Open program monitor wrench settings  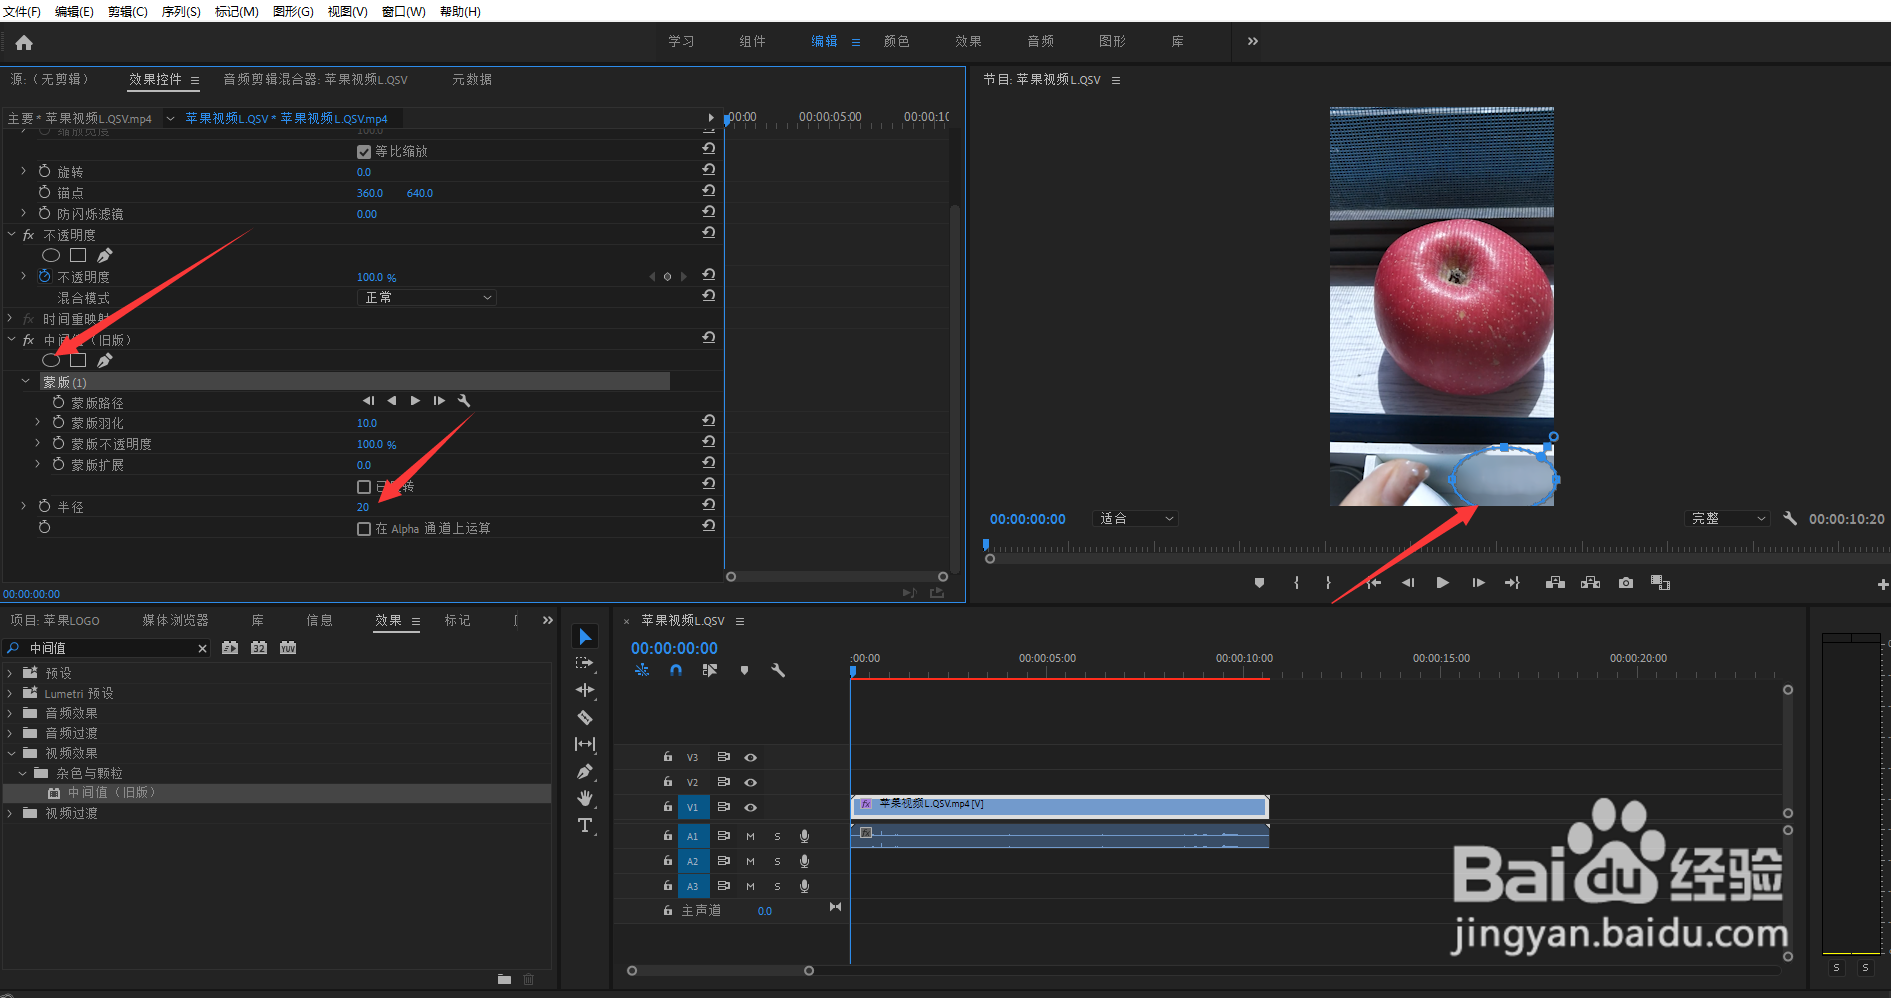(1790, 518)
